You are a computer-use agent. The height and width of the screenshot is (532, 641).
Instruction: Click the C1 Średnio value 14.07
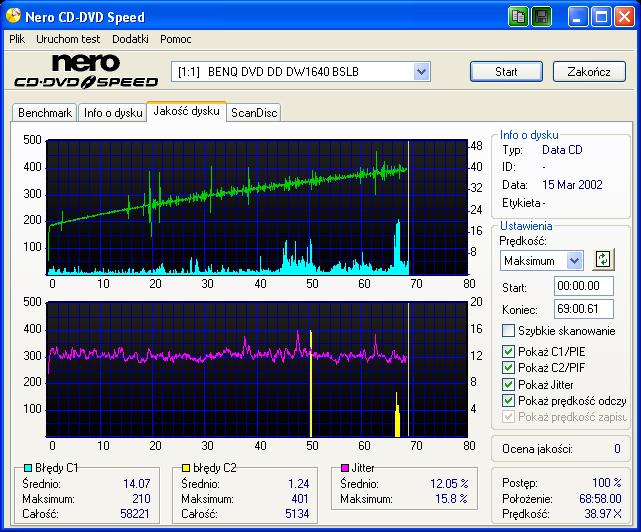(x=137, y=484)
